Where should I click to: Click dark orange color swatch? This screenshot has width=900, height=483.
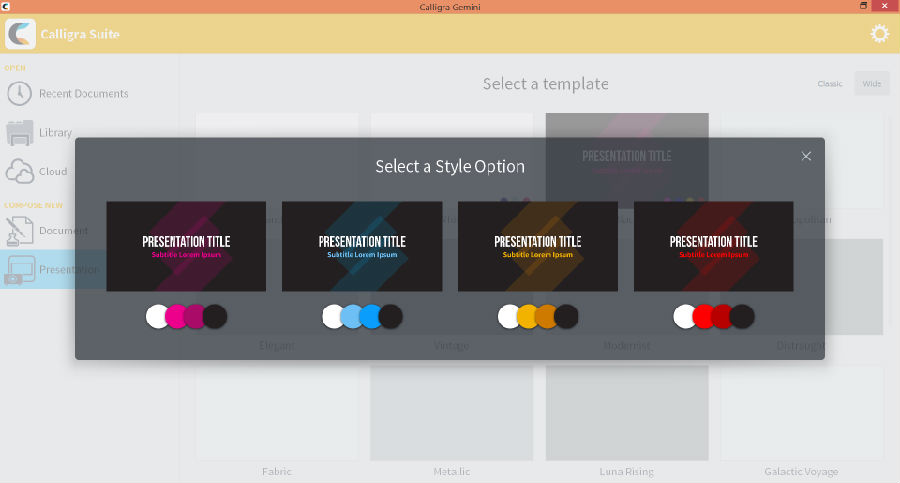point(545,316)
